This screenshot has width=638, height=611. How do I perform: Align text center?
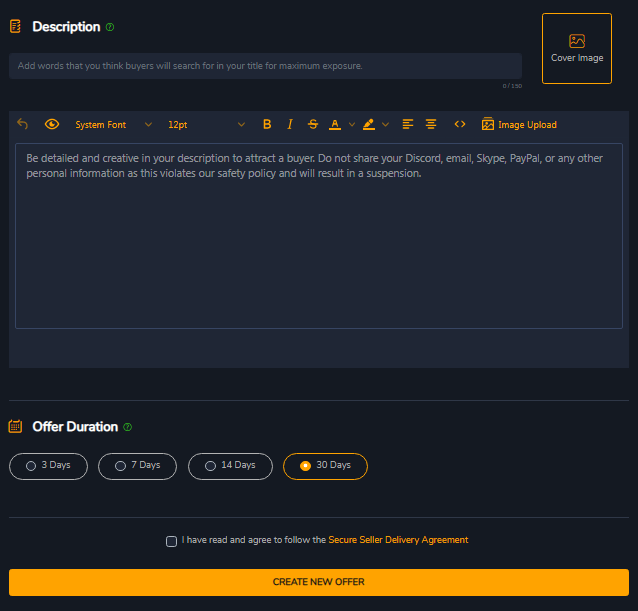tap(431, 124)
